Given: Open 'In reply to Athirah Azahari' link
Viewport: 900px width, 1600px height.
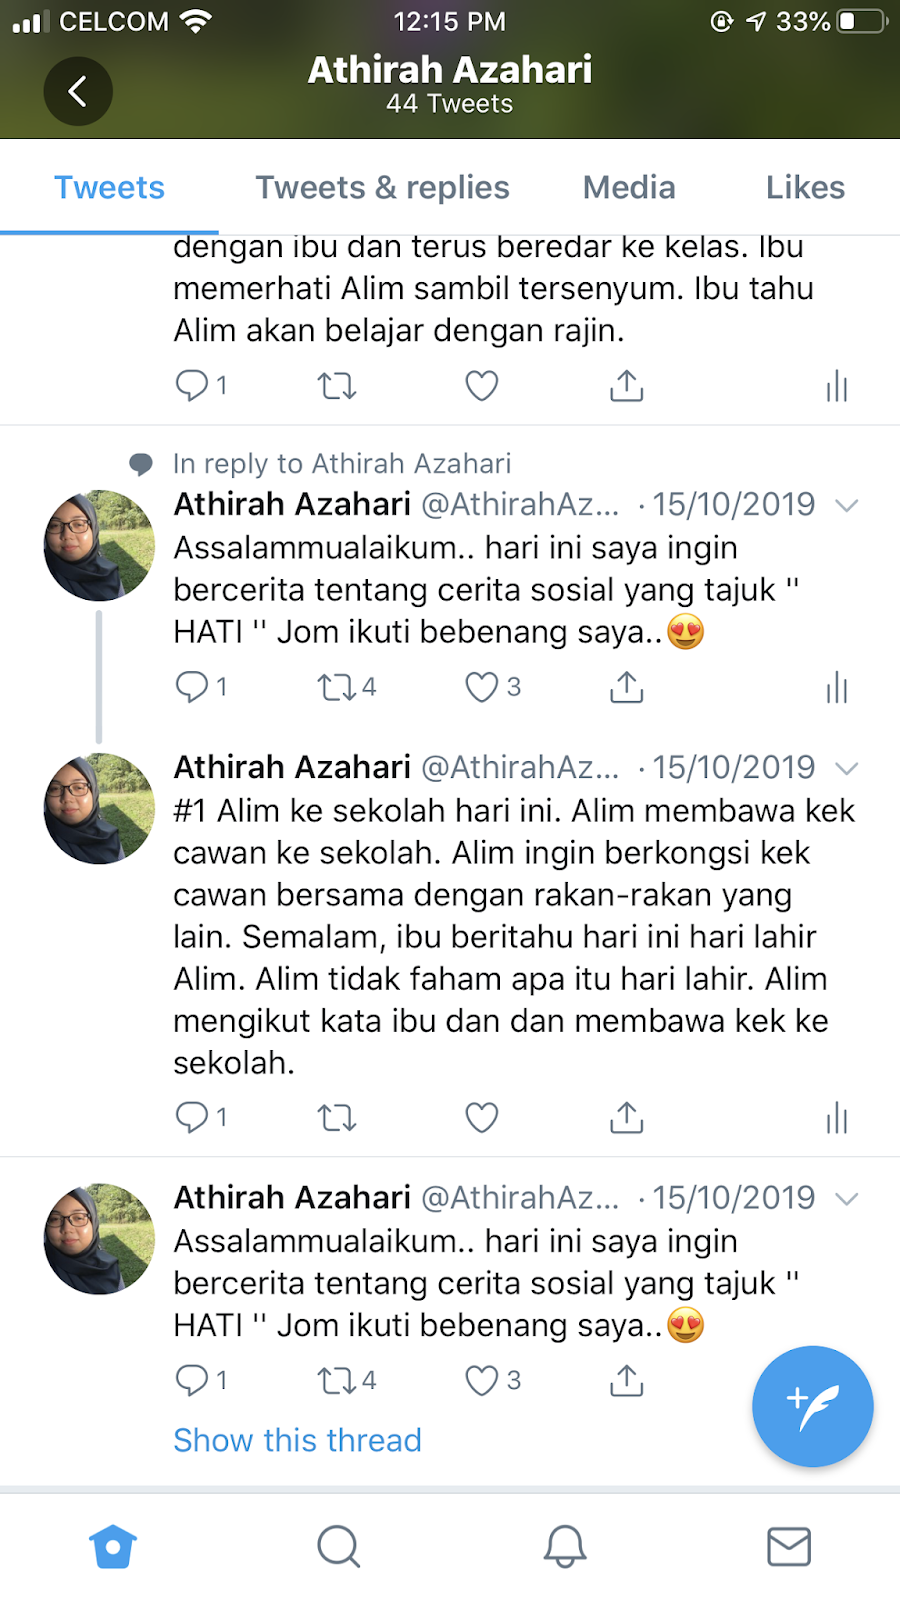Looking at the screenshot, I should pyautogui.click(x=342, y=464).
